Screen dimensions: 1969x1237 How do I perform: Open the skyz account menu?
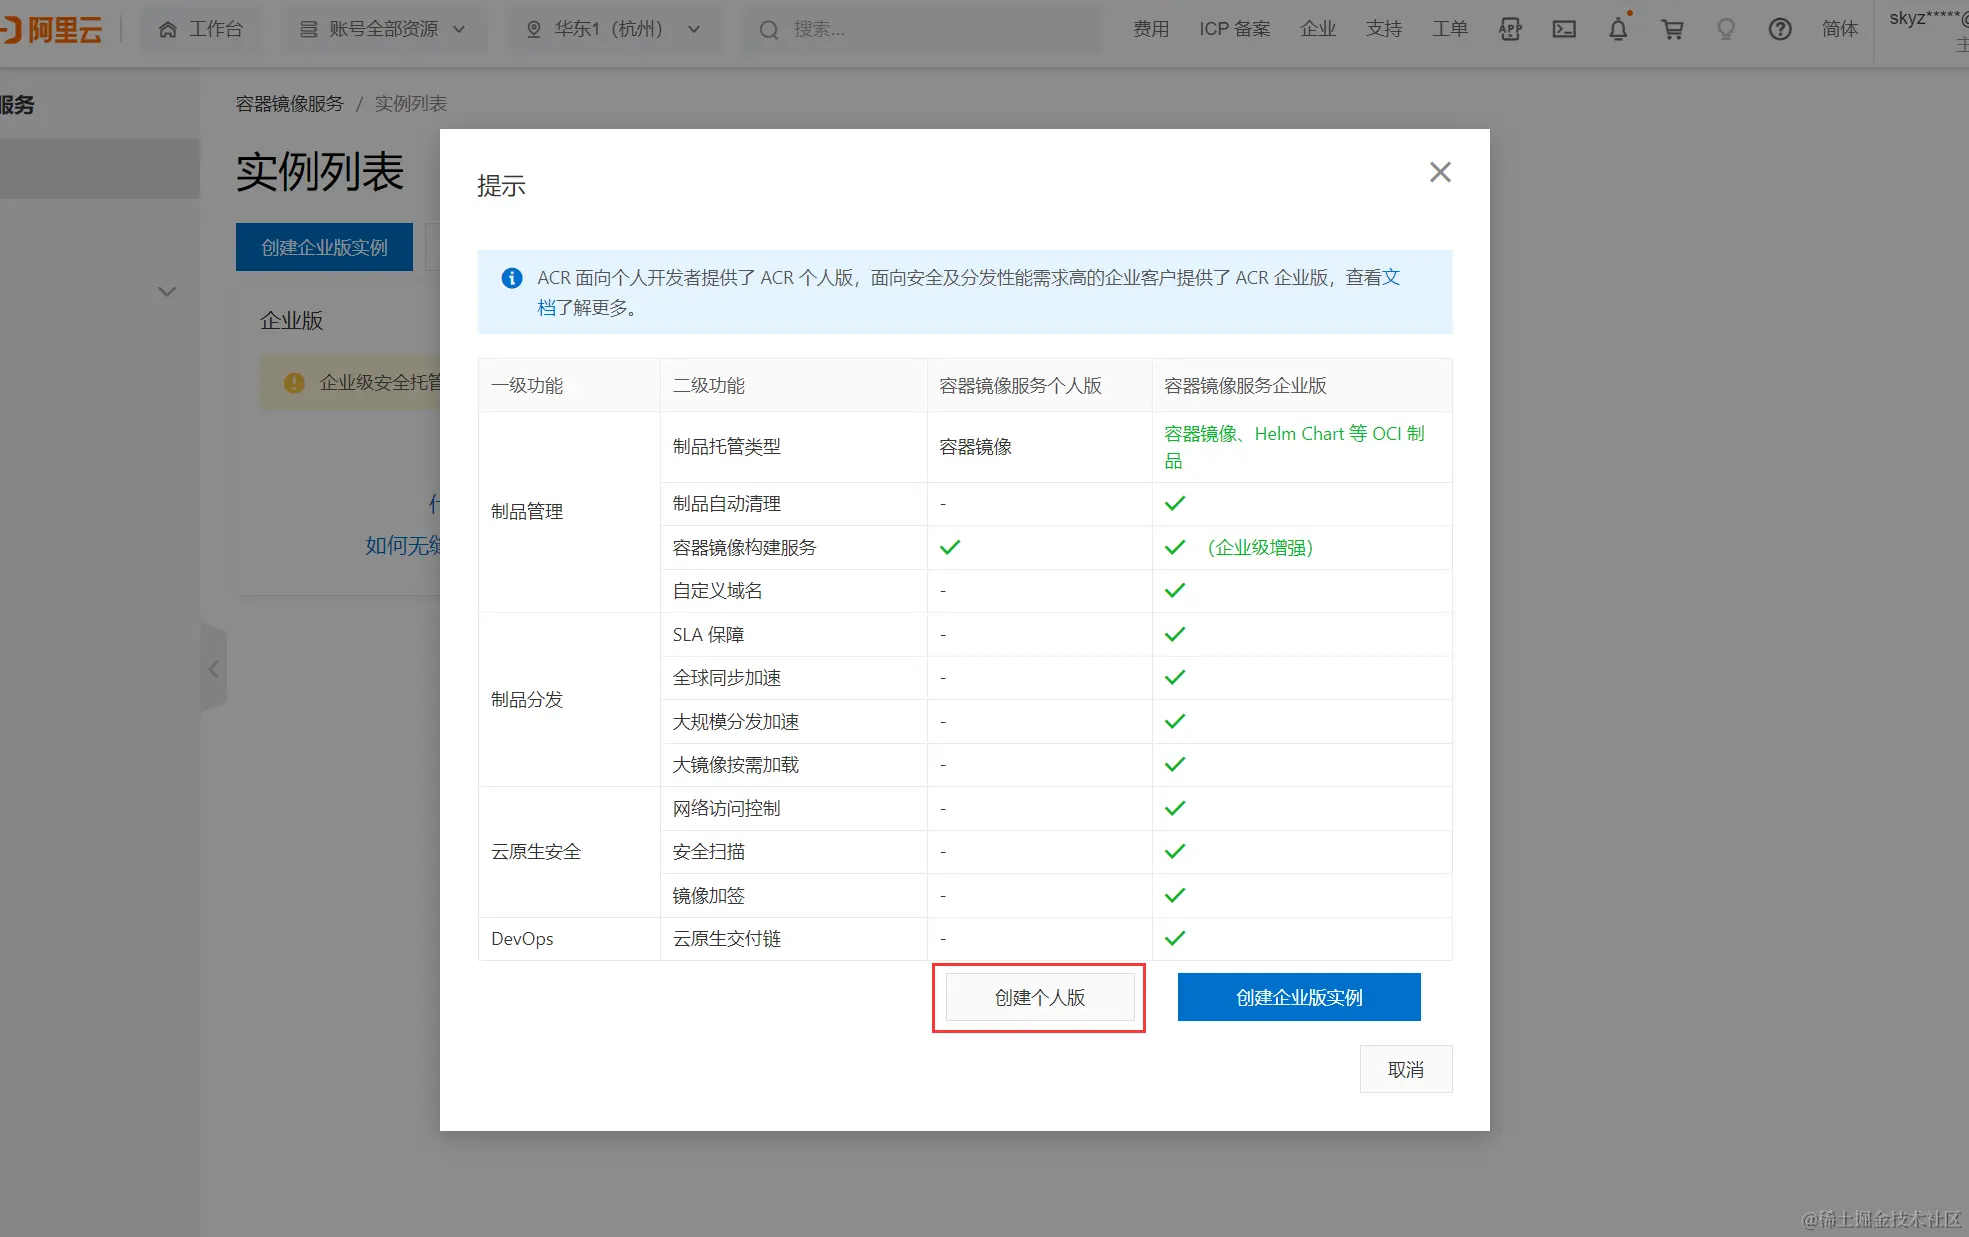pyautogui.click(x=1928, y=29)
